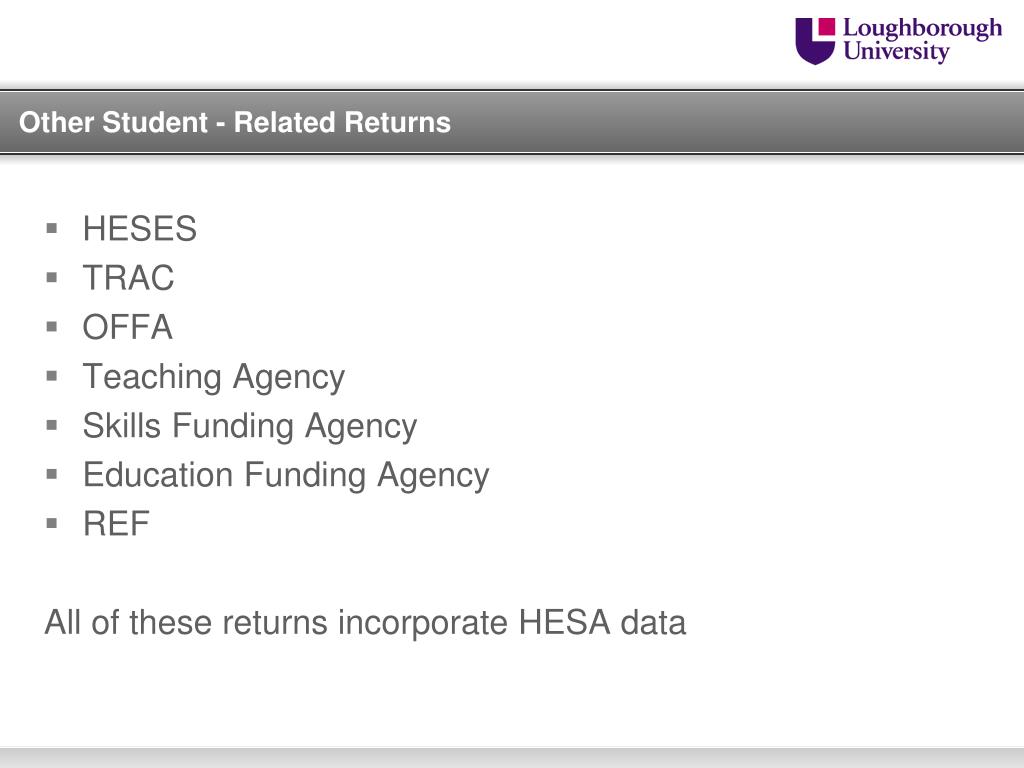Click the bullet marker beside Teaching Agency
The image size is (1024, 768).
tap(52, 376)
